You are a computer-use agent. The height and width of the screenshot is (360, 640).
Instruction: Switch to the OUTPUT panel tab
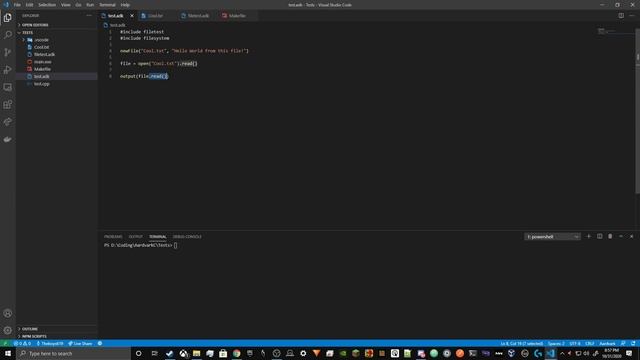click(136, 237)
